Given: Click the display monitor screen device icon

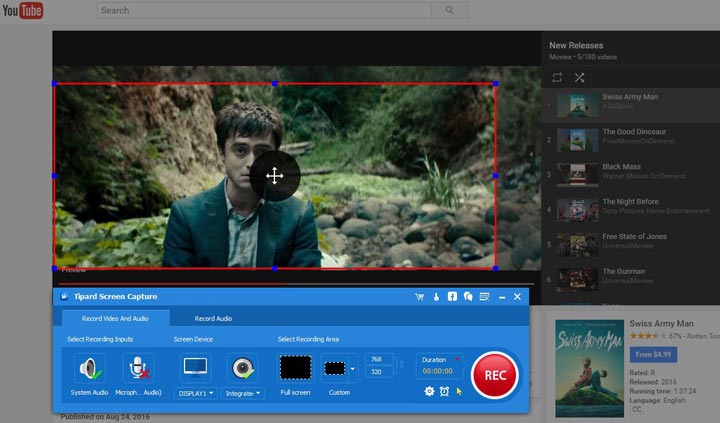Looking at the screenshot, I should [x=195, y=367].
